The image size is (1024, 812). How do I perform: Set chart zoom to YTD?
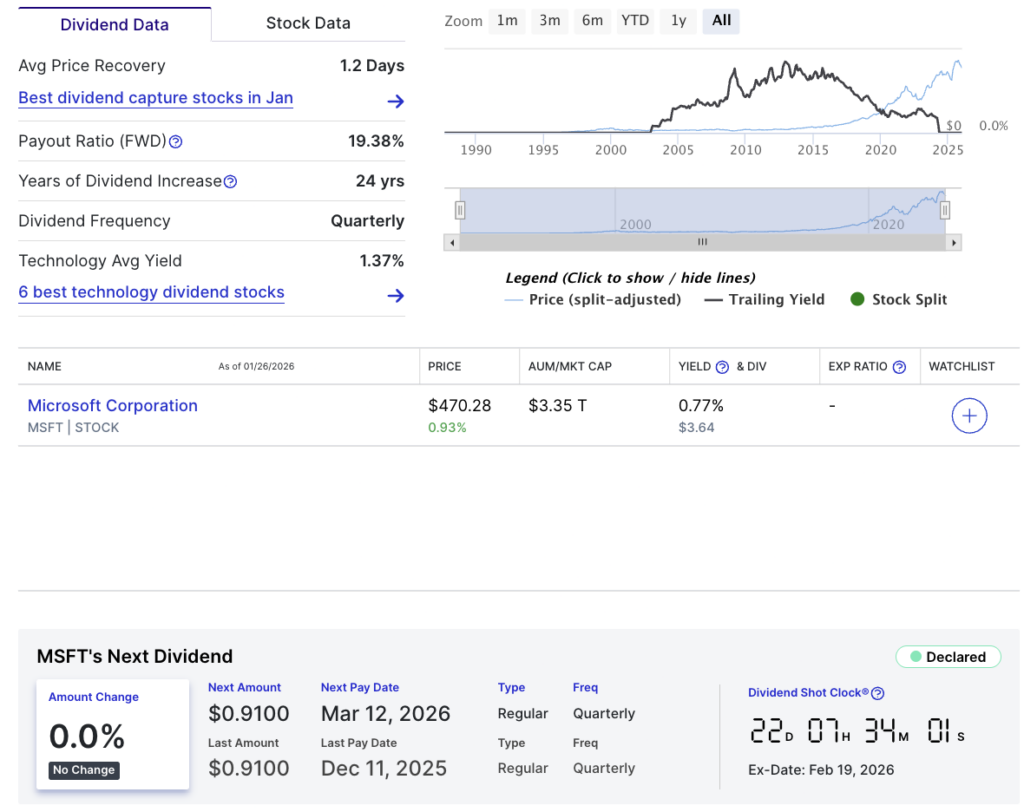point(635,20)
